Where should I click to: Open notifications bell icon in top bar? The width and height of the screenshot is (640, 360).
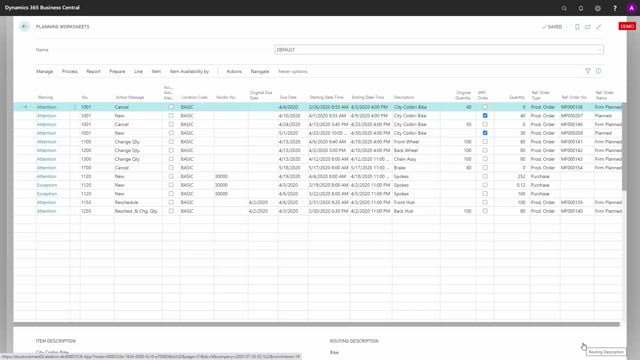point(581,8)
